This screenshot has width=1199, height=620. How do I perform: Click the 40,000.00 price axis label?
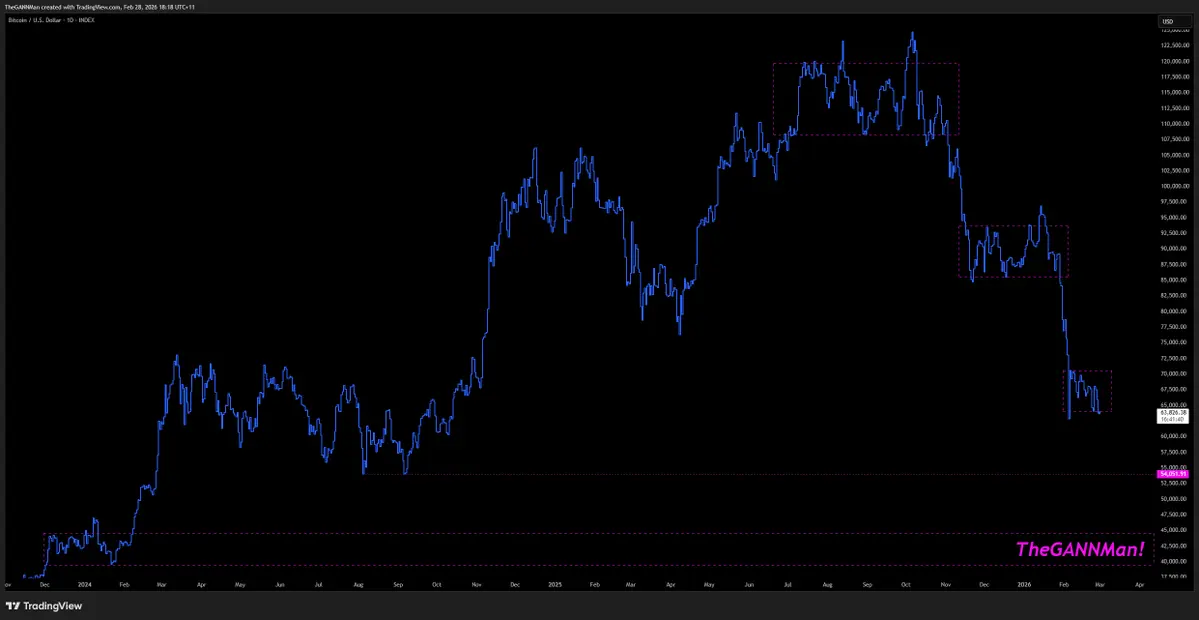tap(1173, 562)
